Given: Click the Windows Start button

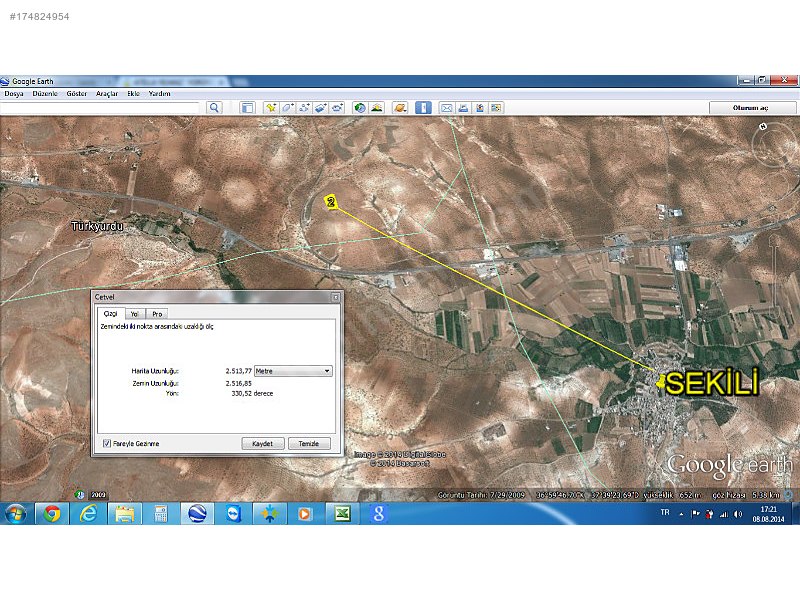Looking at the screenshot, I should coord(16,514).
